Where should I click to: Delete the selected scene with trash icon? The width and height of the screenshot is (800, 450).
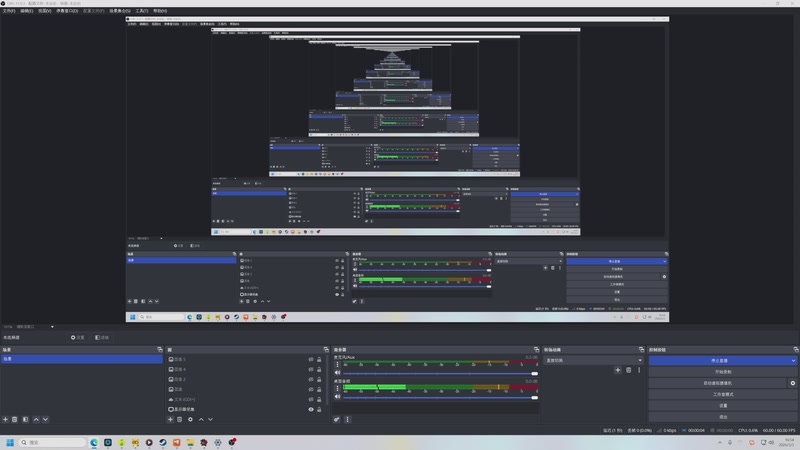(x=15, y=419)
